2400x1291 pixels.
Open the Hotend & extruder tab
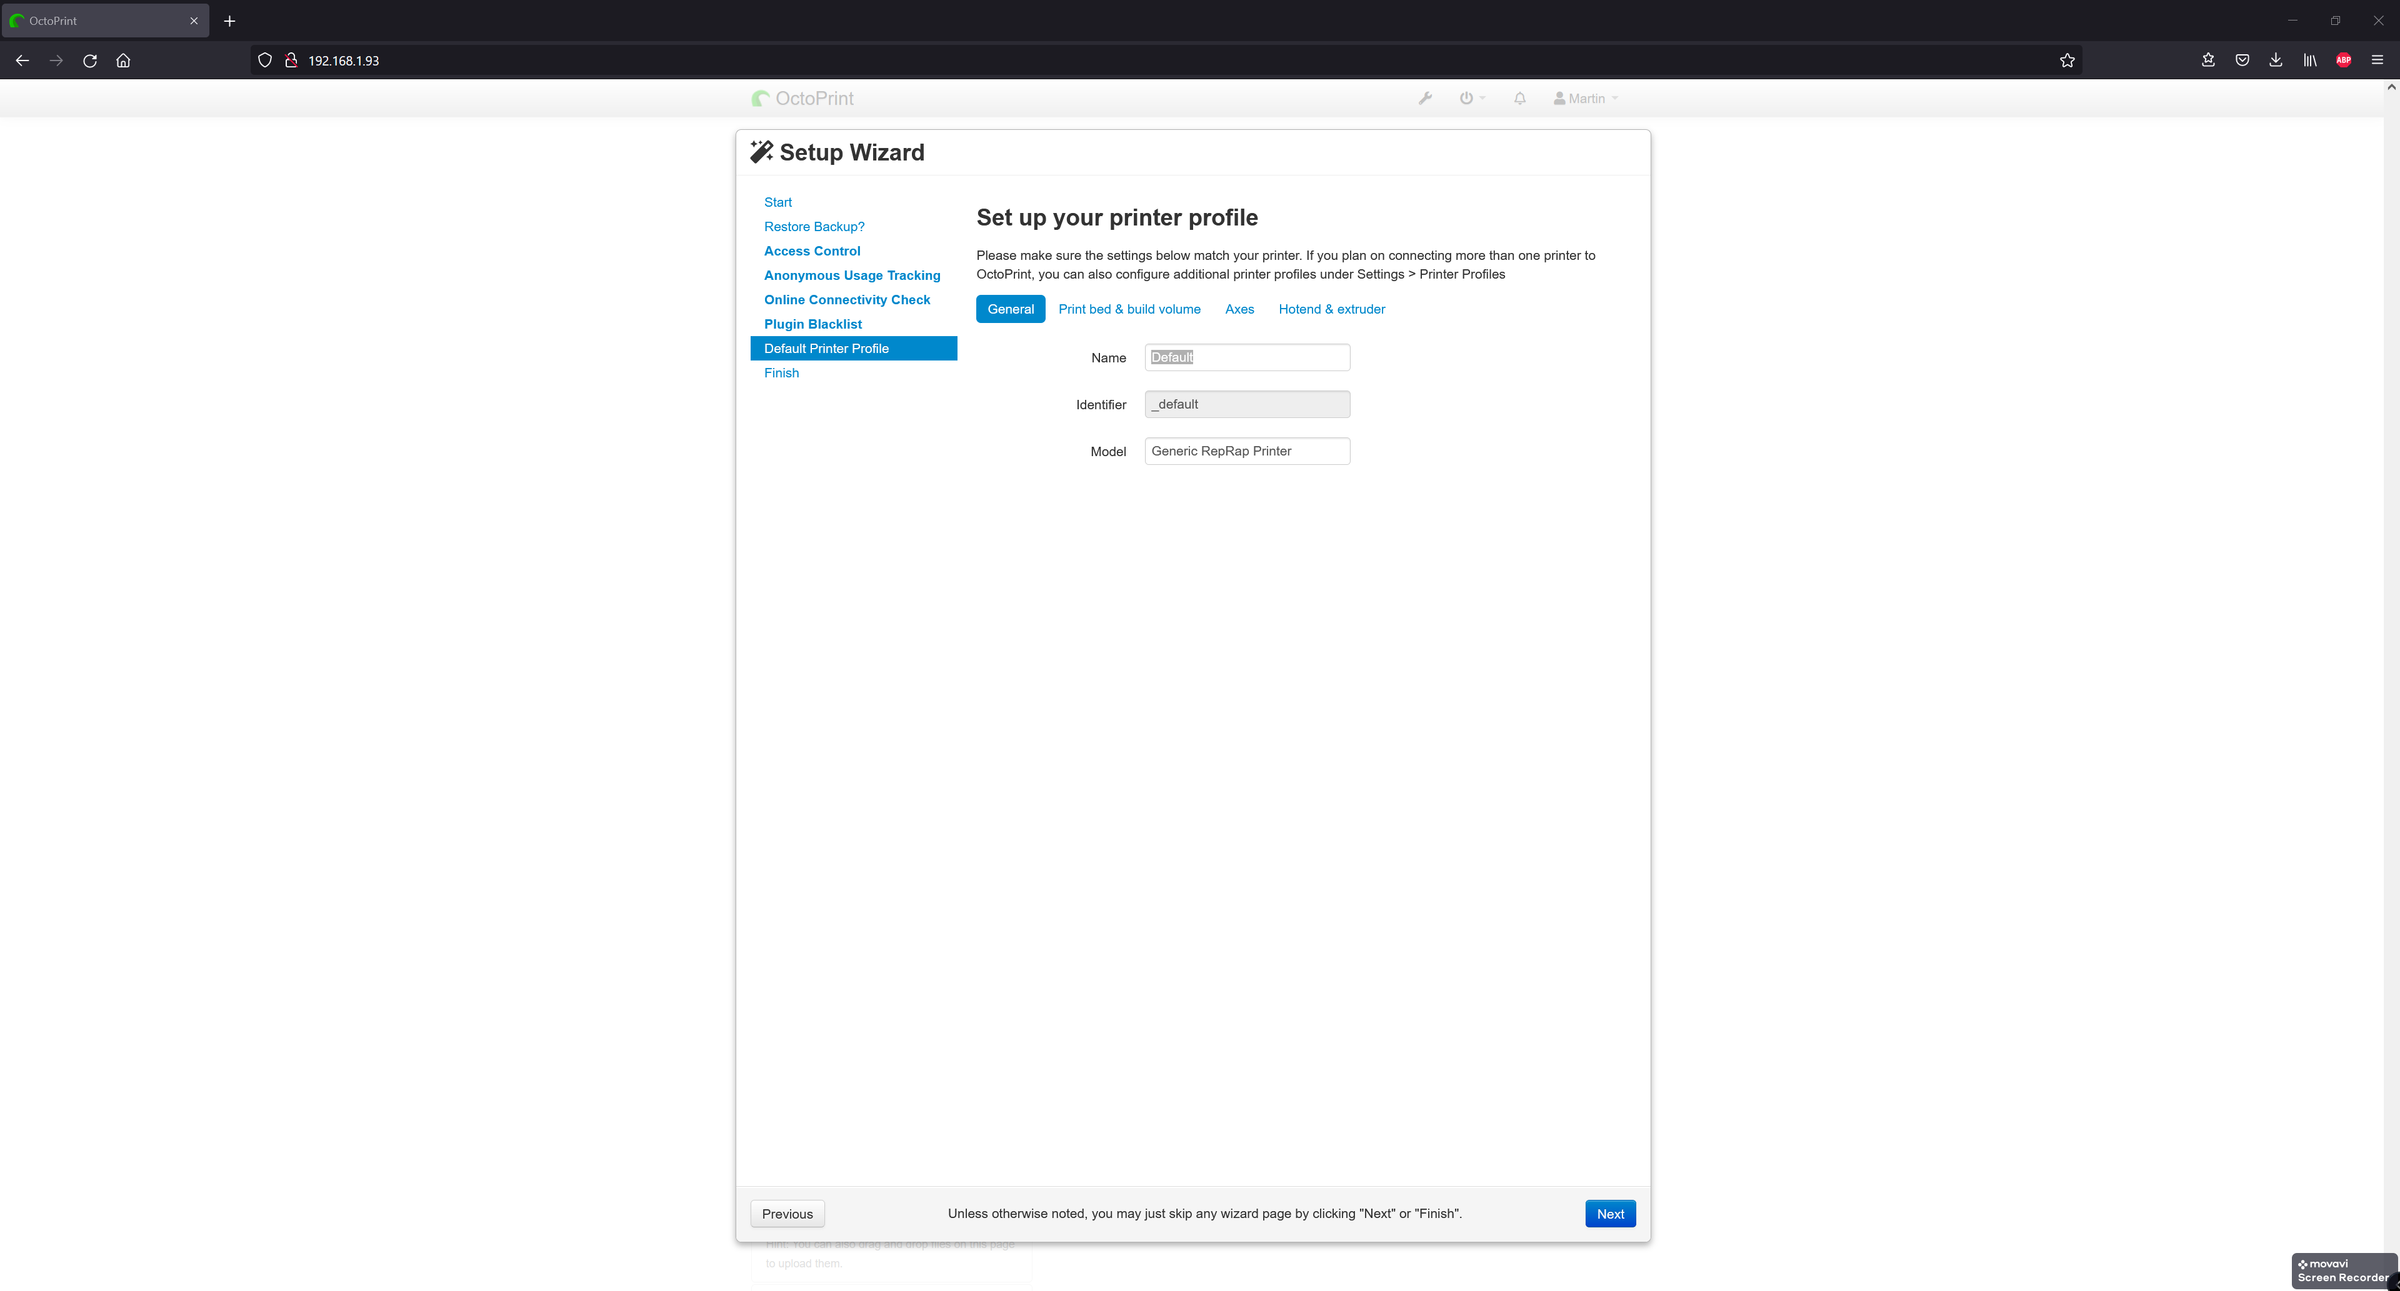1331,309
